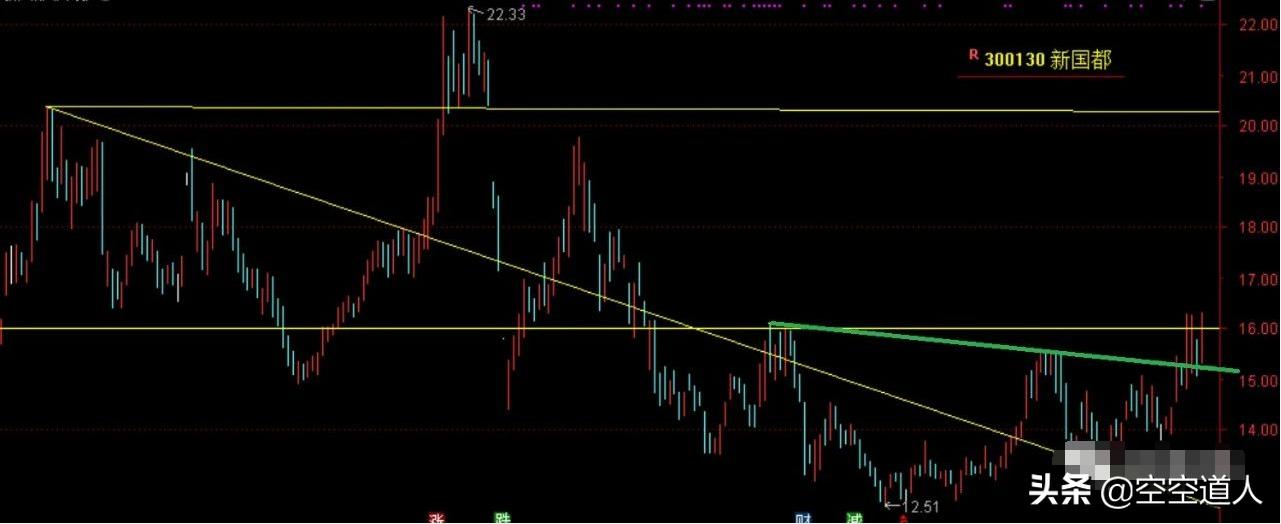The height and width of the screenshot is (524, 1281).
Task: Click the 19.00 price axis label
Action: 1258,177
